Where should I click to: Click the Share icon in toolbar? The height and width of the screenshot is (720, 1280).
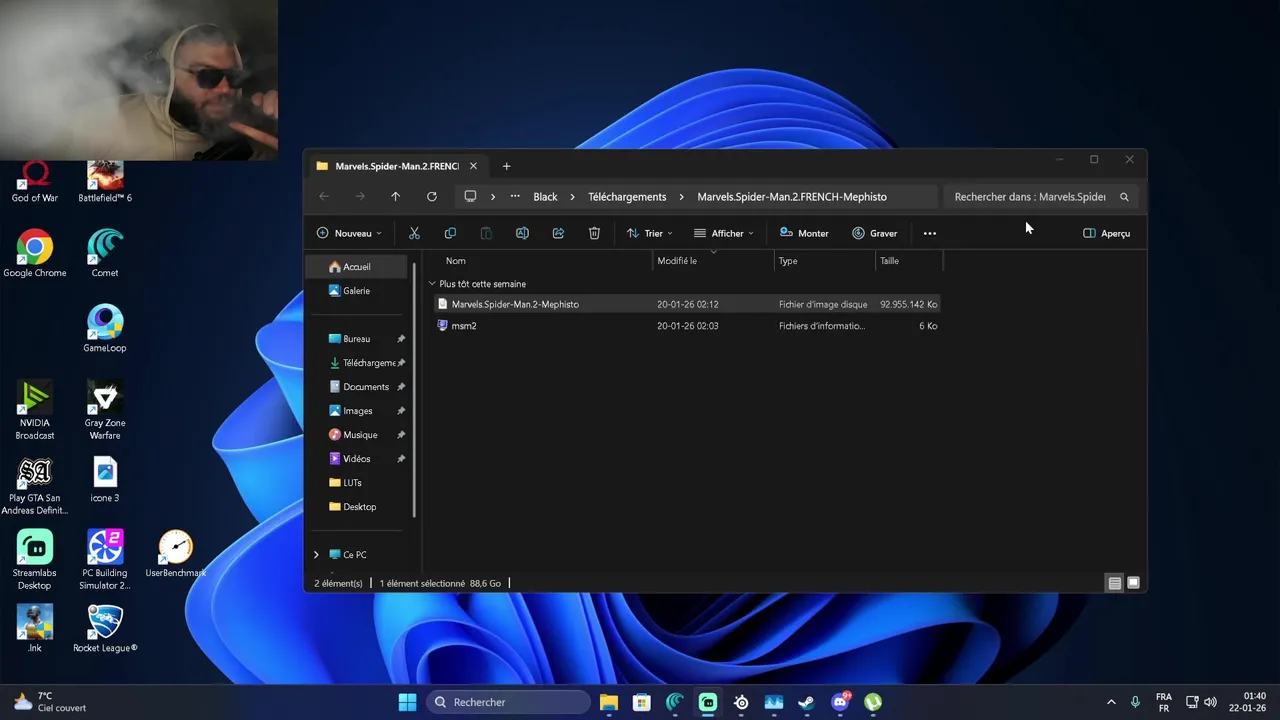pos(558,233)
